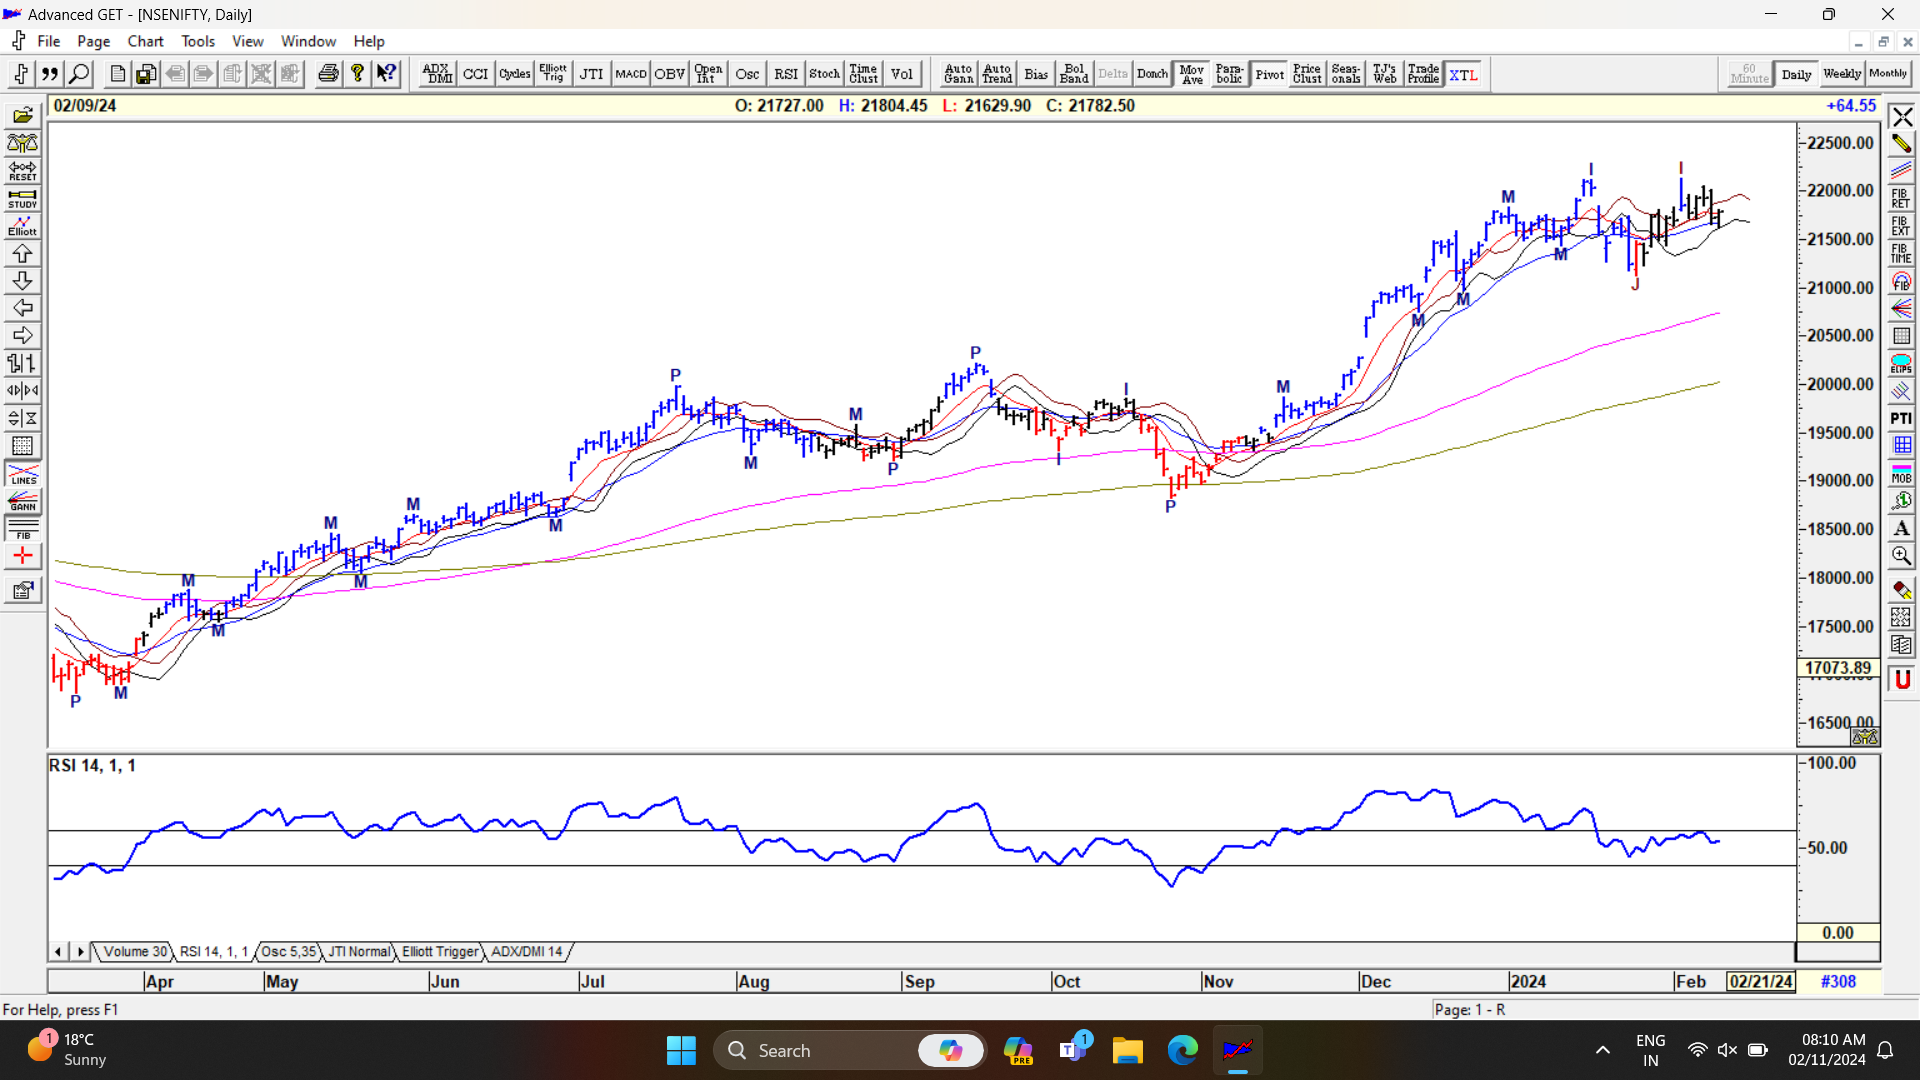Image resolution: width=1920 pixels, height=1080 pixels.
Task: Select the Fibonacci Retracement tool
Action: coord(1901,198)
